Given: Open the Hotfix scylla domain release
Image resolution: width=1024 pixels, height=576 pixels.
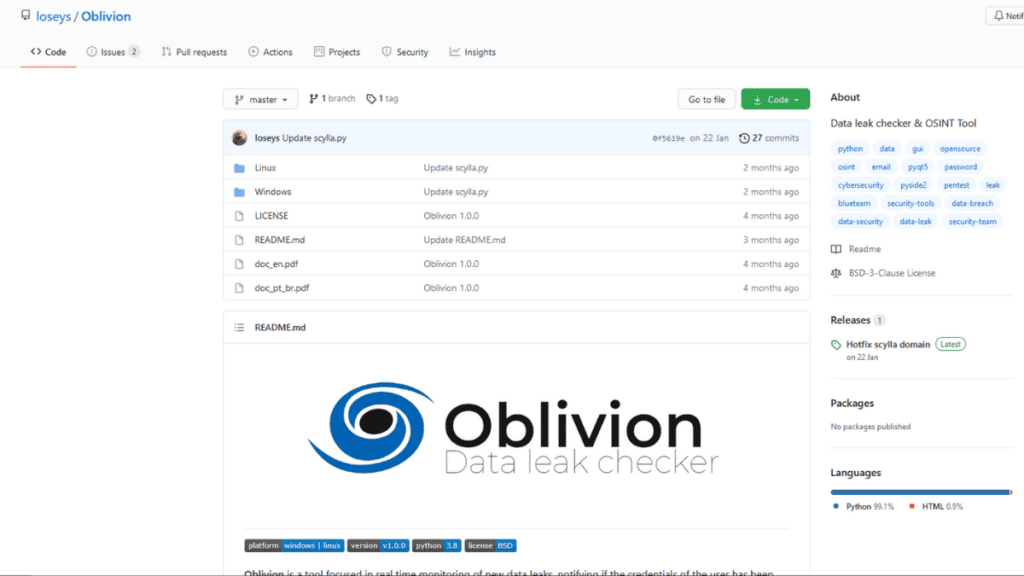Looking at the screenshot, I should [x=888, y=344].
